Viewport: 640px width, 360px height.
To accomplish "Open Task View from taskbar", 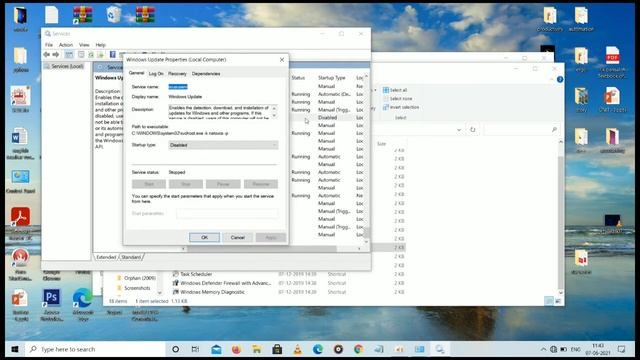I will tap(196, 349).
